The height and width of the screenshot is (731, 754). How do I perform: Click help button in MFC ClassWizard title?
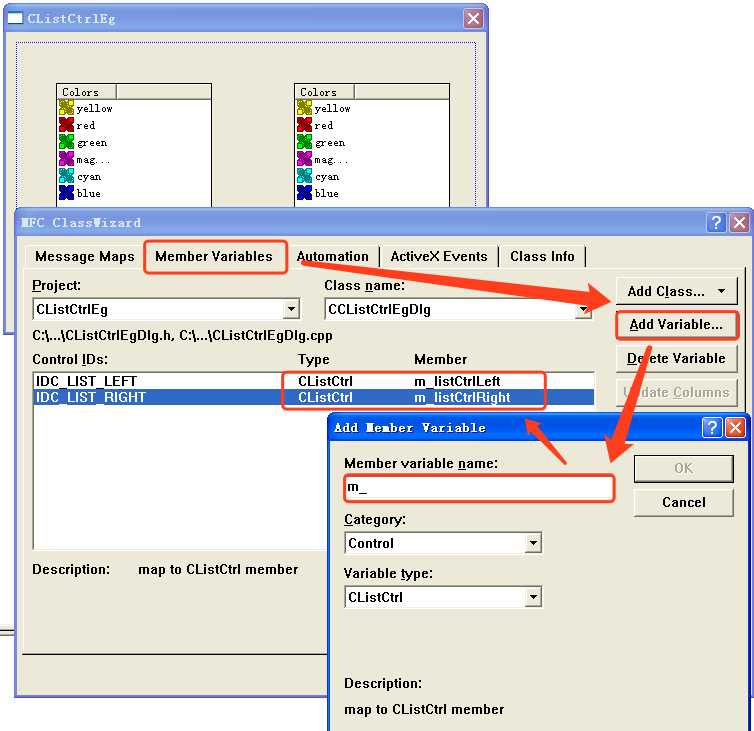(716, 223)
